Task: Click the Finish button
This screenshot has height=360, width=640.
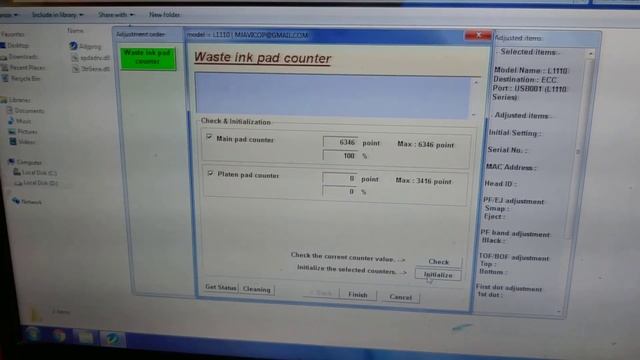Action: pos(358,295)
